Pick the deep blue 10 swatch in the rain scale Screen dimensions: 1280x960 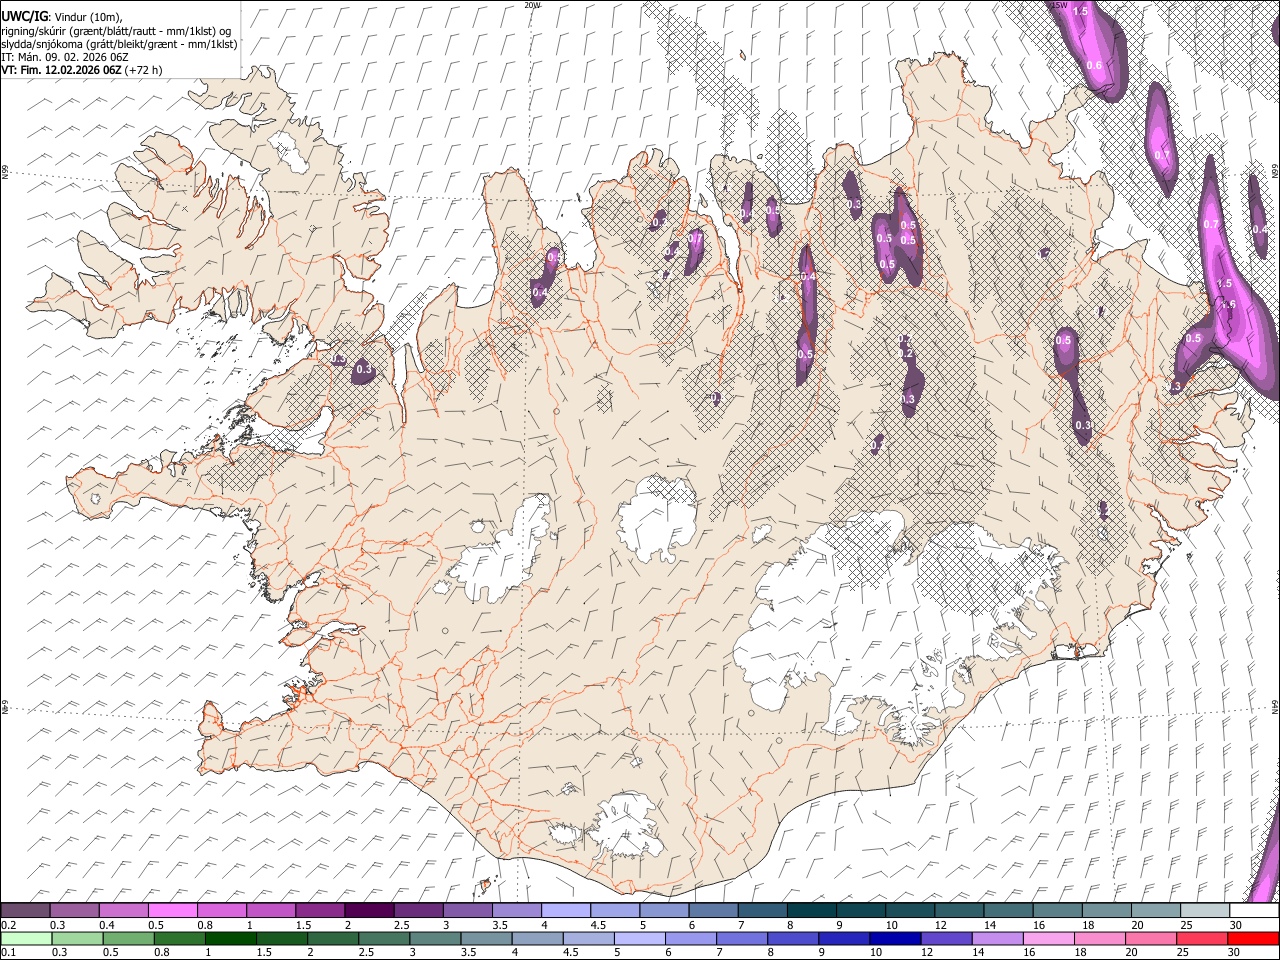(895, 938)
